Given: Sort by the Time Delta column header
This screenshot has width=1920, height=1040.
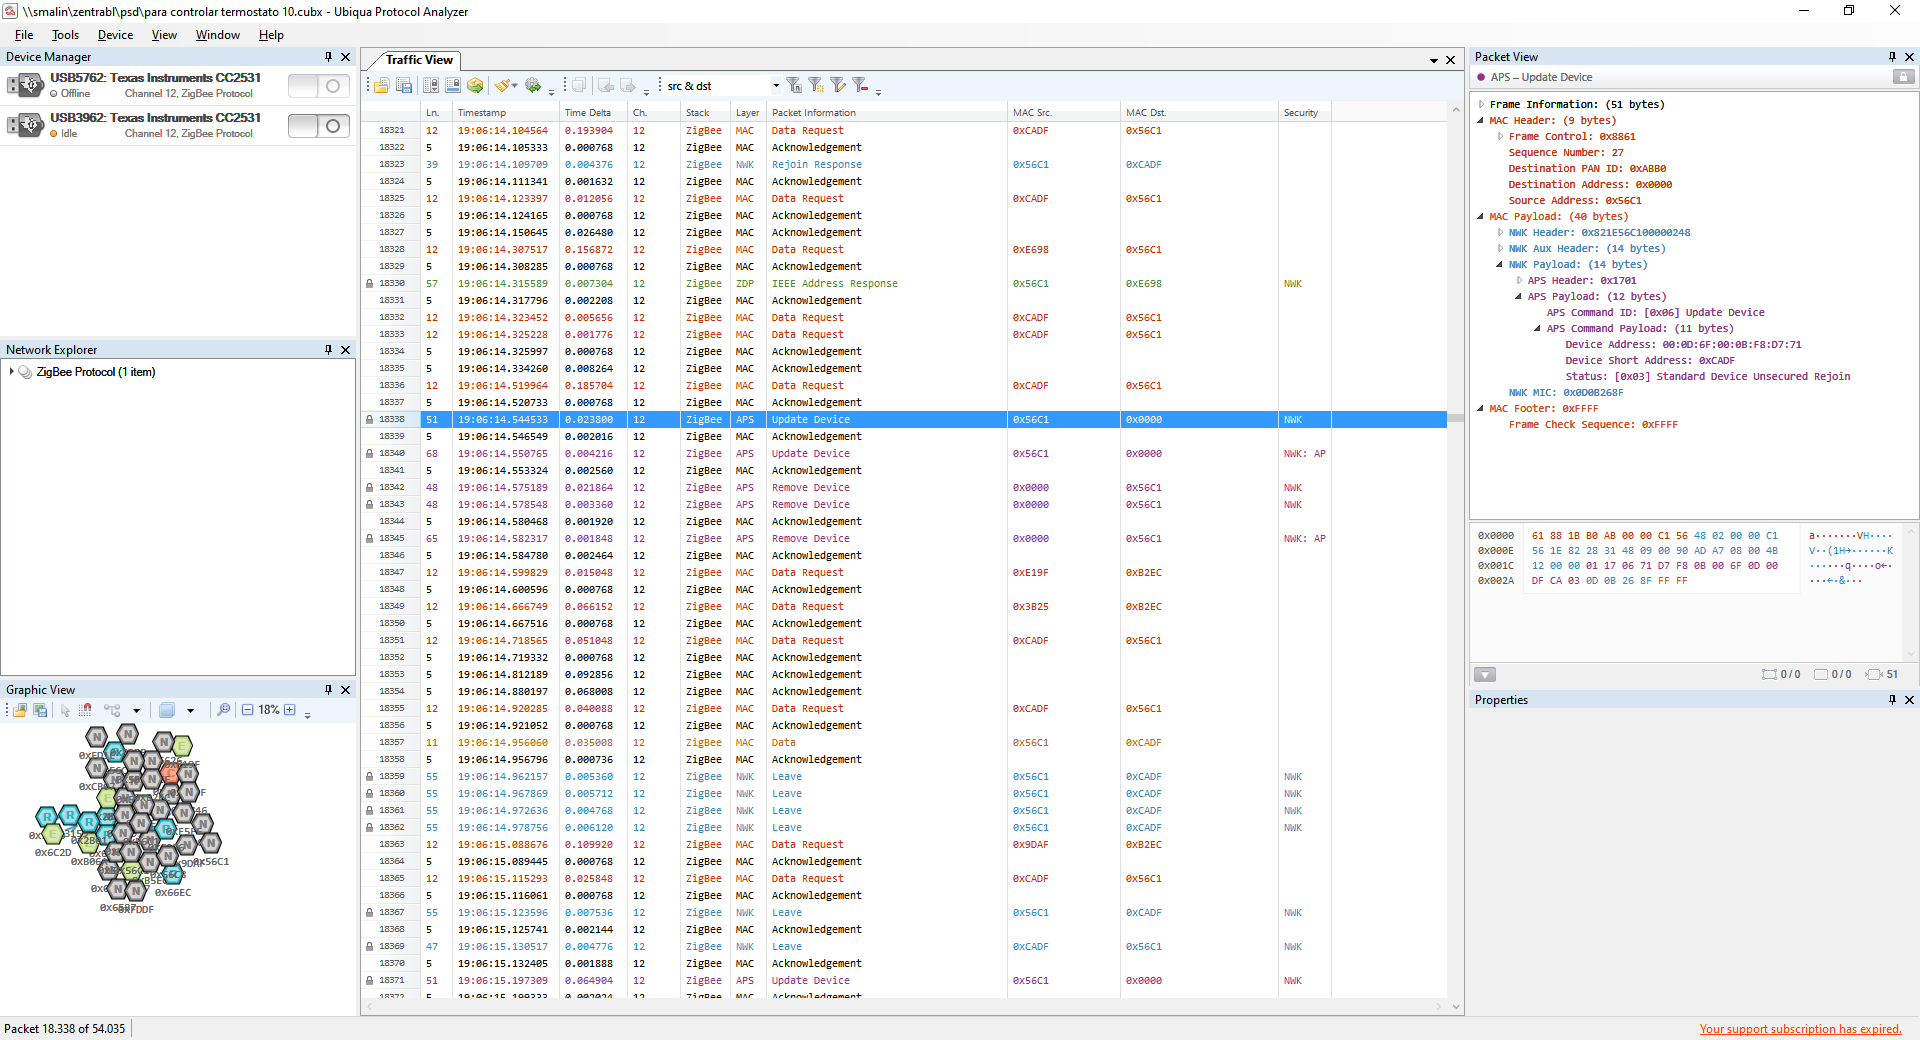Looking at the screenshot, I should 594,112.
